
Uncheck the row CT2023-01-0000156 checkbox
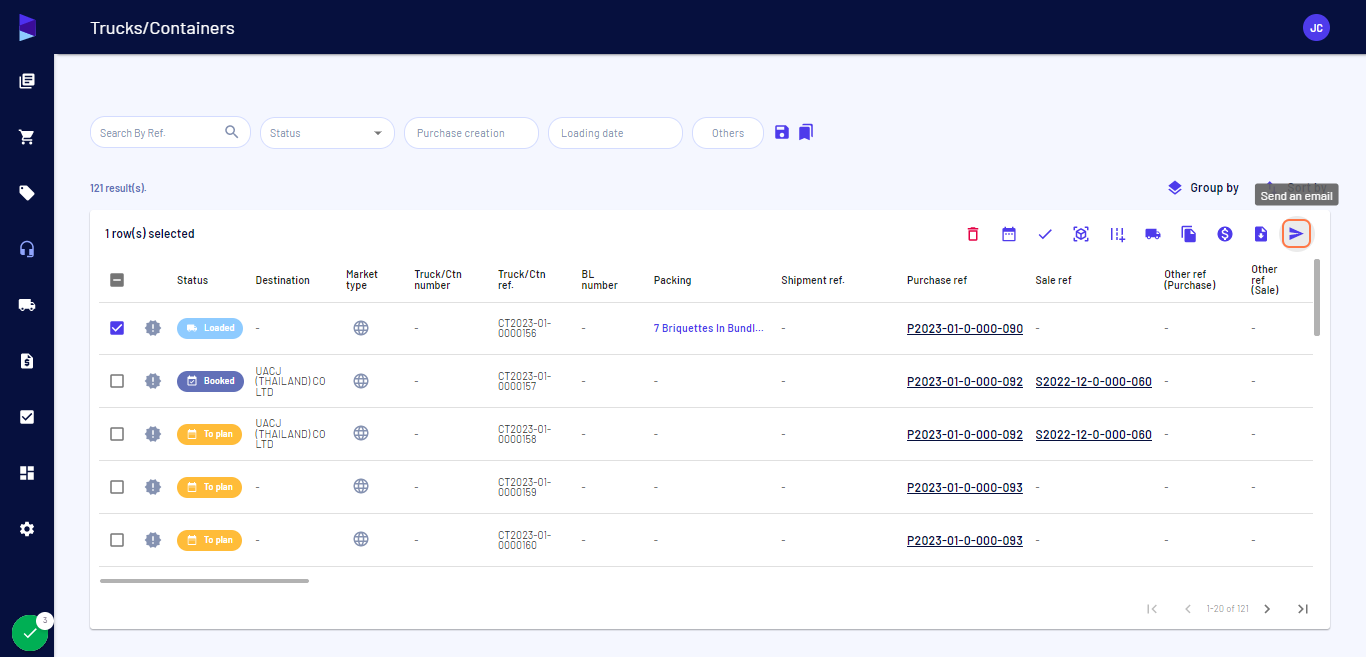coord(117,328)
